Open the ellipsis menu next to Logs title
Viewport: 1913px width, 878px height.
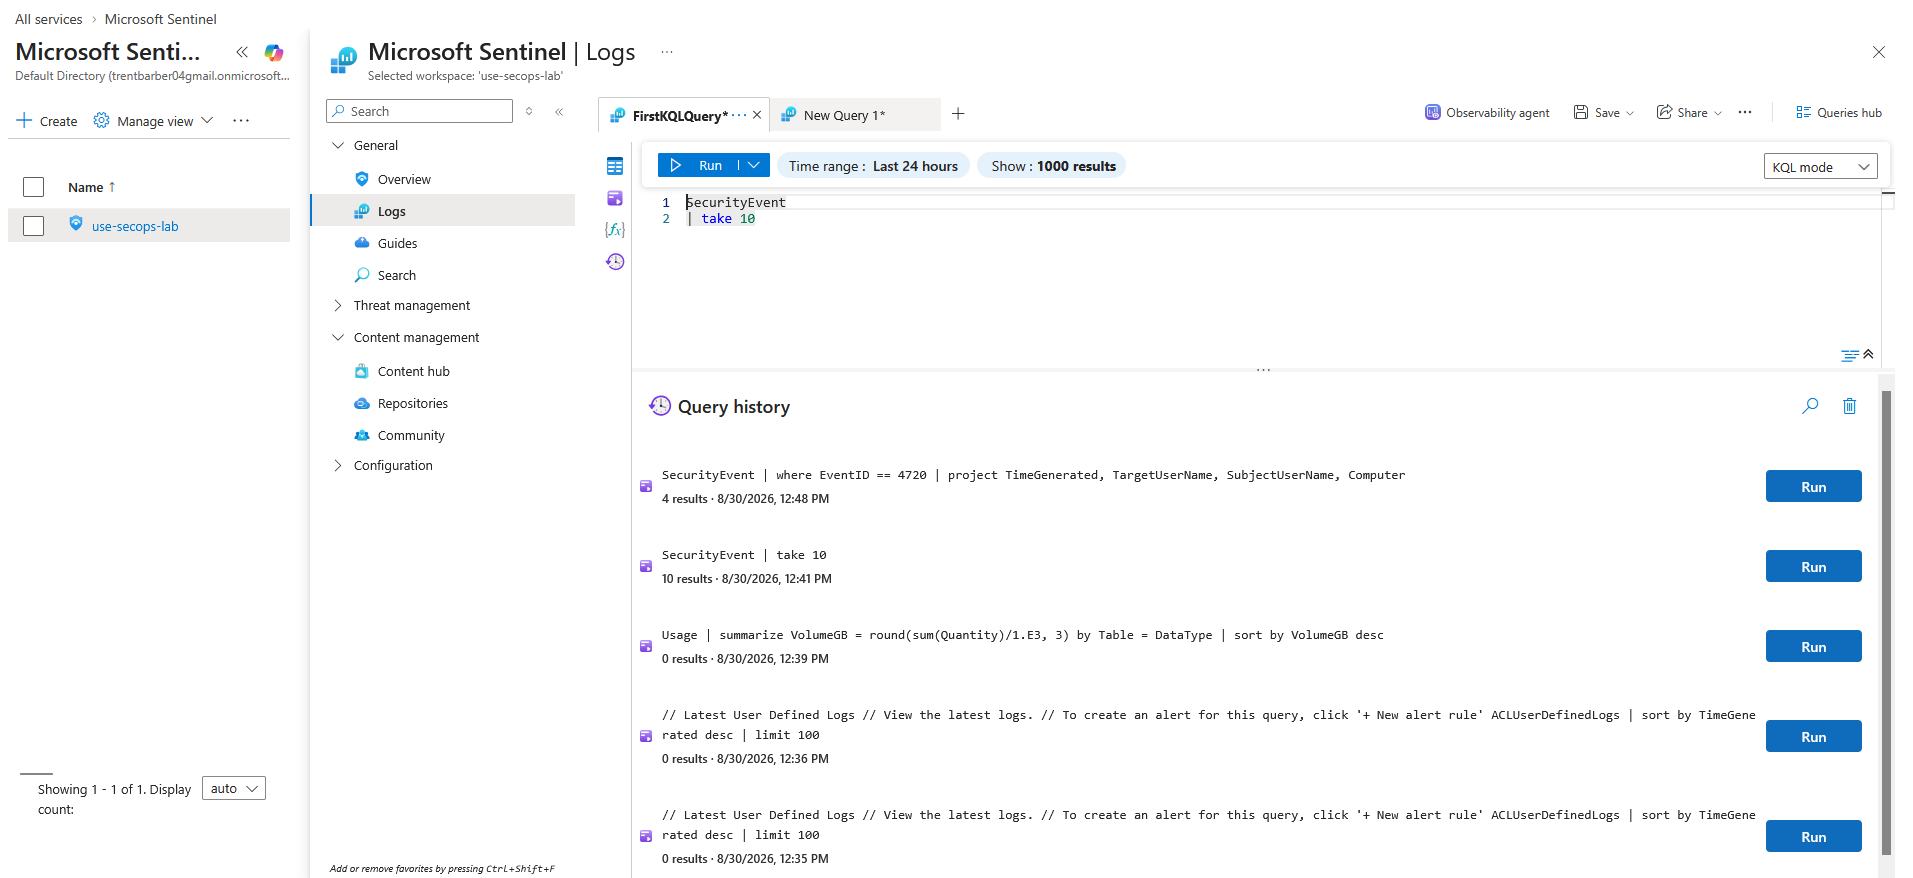click(x=667, y=52)
